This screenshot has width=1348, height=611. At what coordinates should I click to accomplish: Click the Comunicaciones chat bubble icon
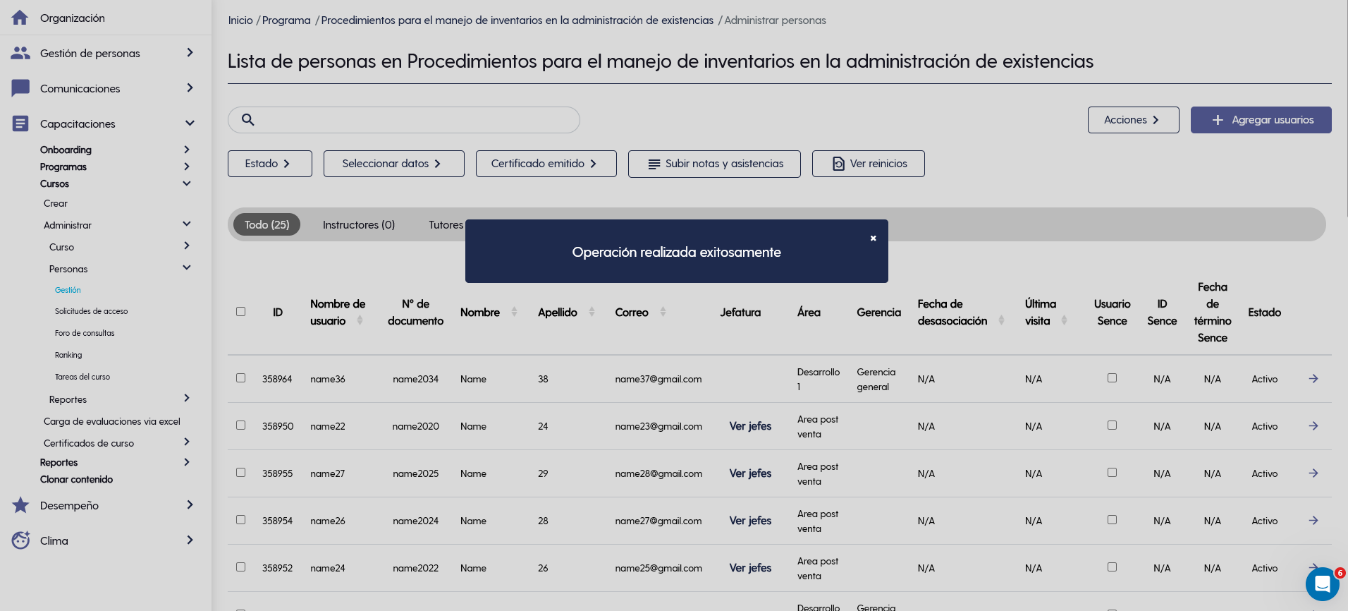tap(20, 88)
